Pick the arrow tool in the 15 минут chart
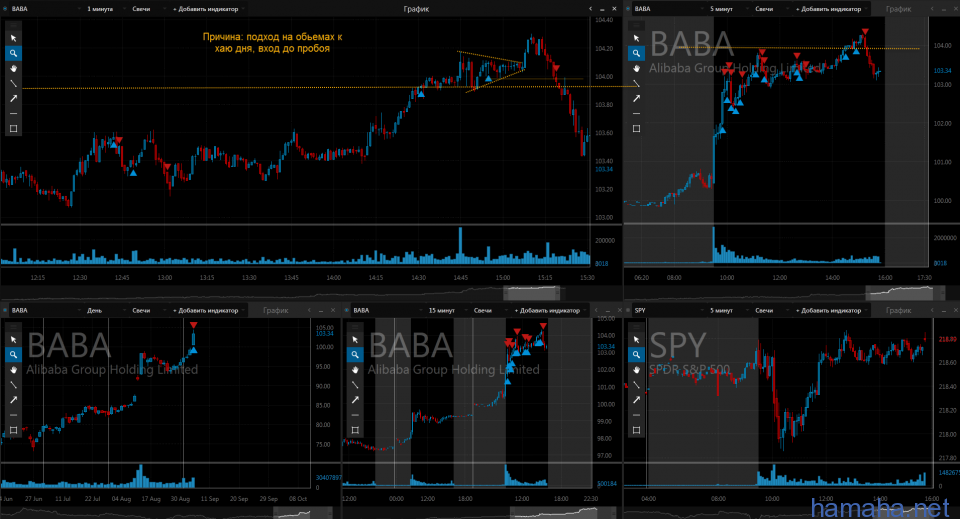Viewport: 960px width, 519px height. [x=355, y=400]
